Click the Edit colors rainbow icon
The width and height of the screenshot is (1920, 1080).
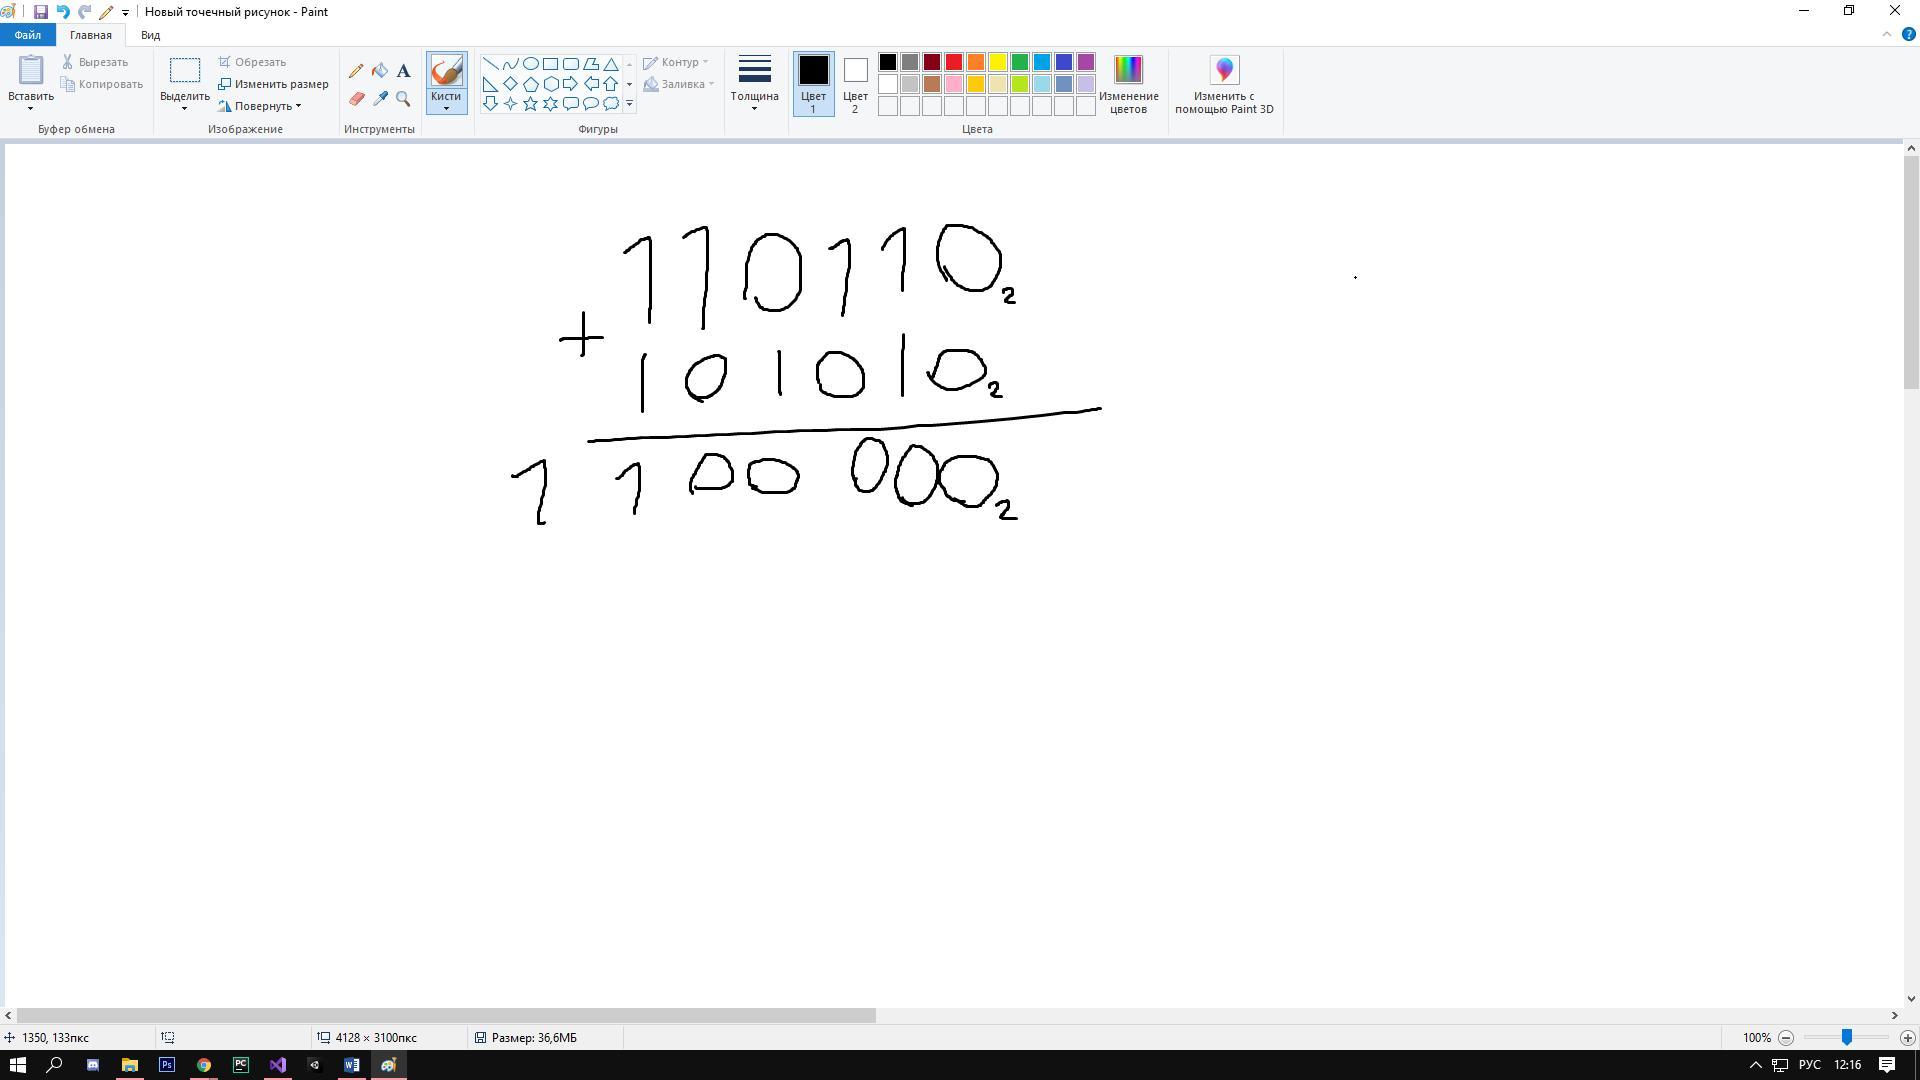[1128, 70]
